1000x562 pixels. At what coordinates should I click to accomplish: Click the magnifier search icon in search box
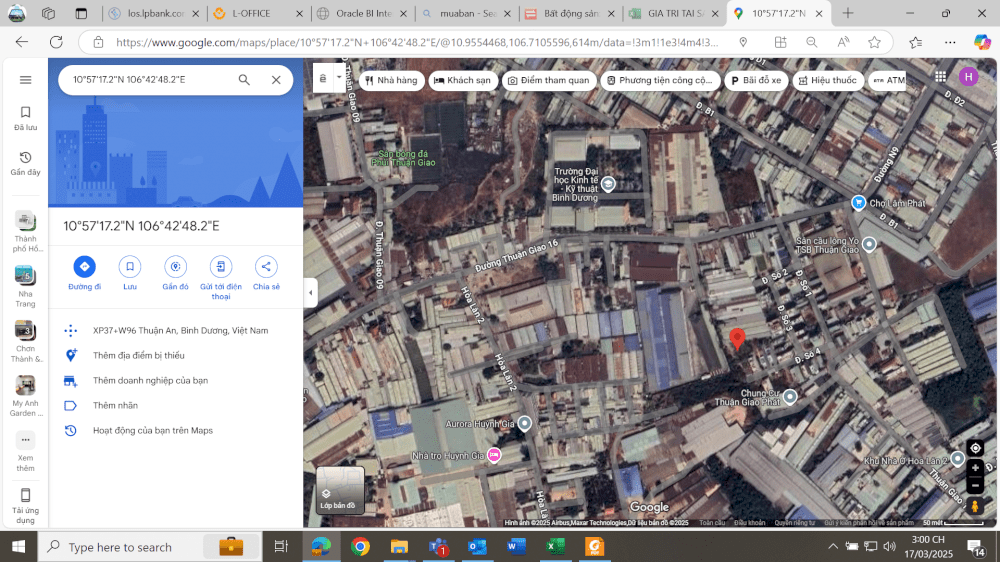(x=244, y=80)
